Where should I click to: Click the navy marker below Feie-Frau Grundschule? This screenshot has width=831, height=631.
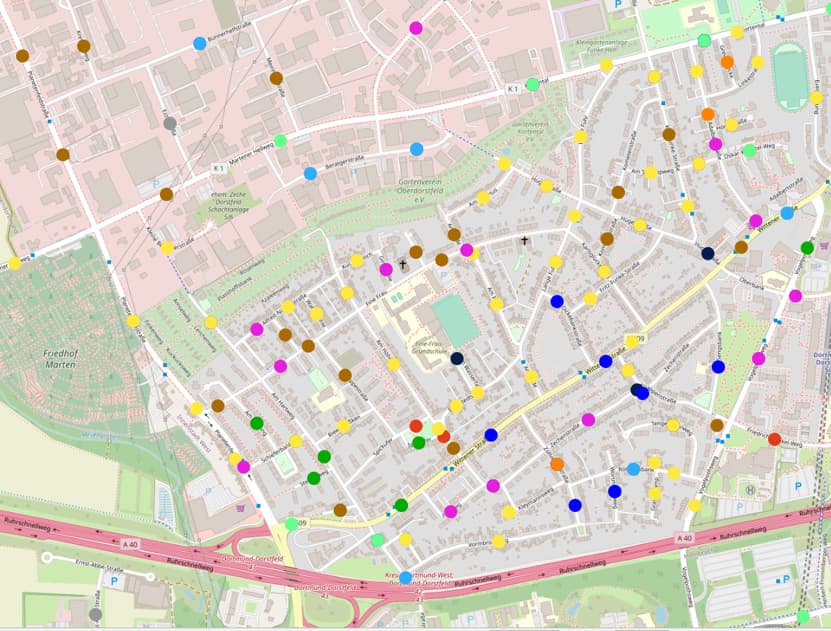pos(457,358)
